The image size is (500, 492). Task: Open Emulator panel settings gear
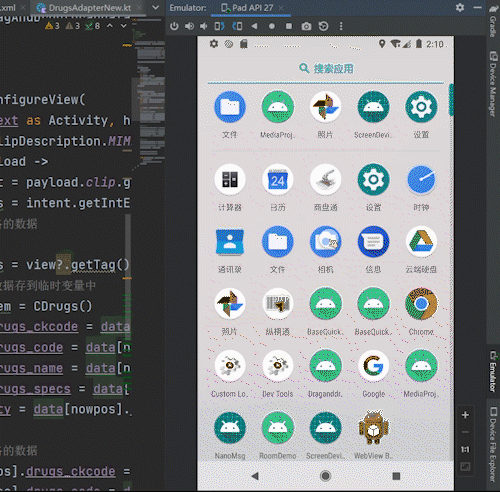pyautogui.click(x=460, y=7)
